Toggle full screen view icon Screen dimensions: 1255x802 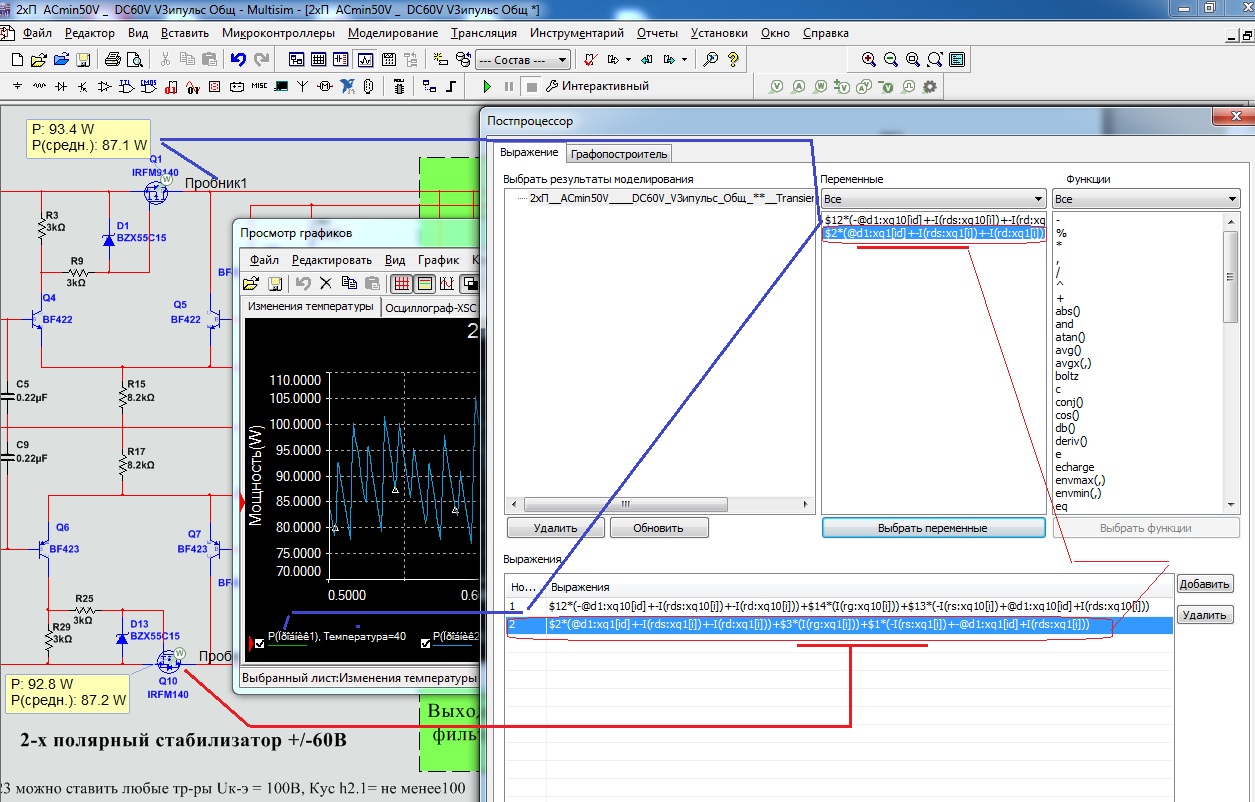[x=958, y=59]
